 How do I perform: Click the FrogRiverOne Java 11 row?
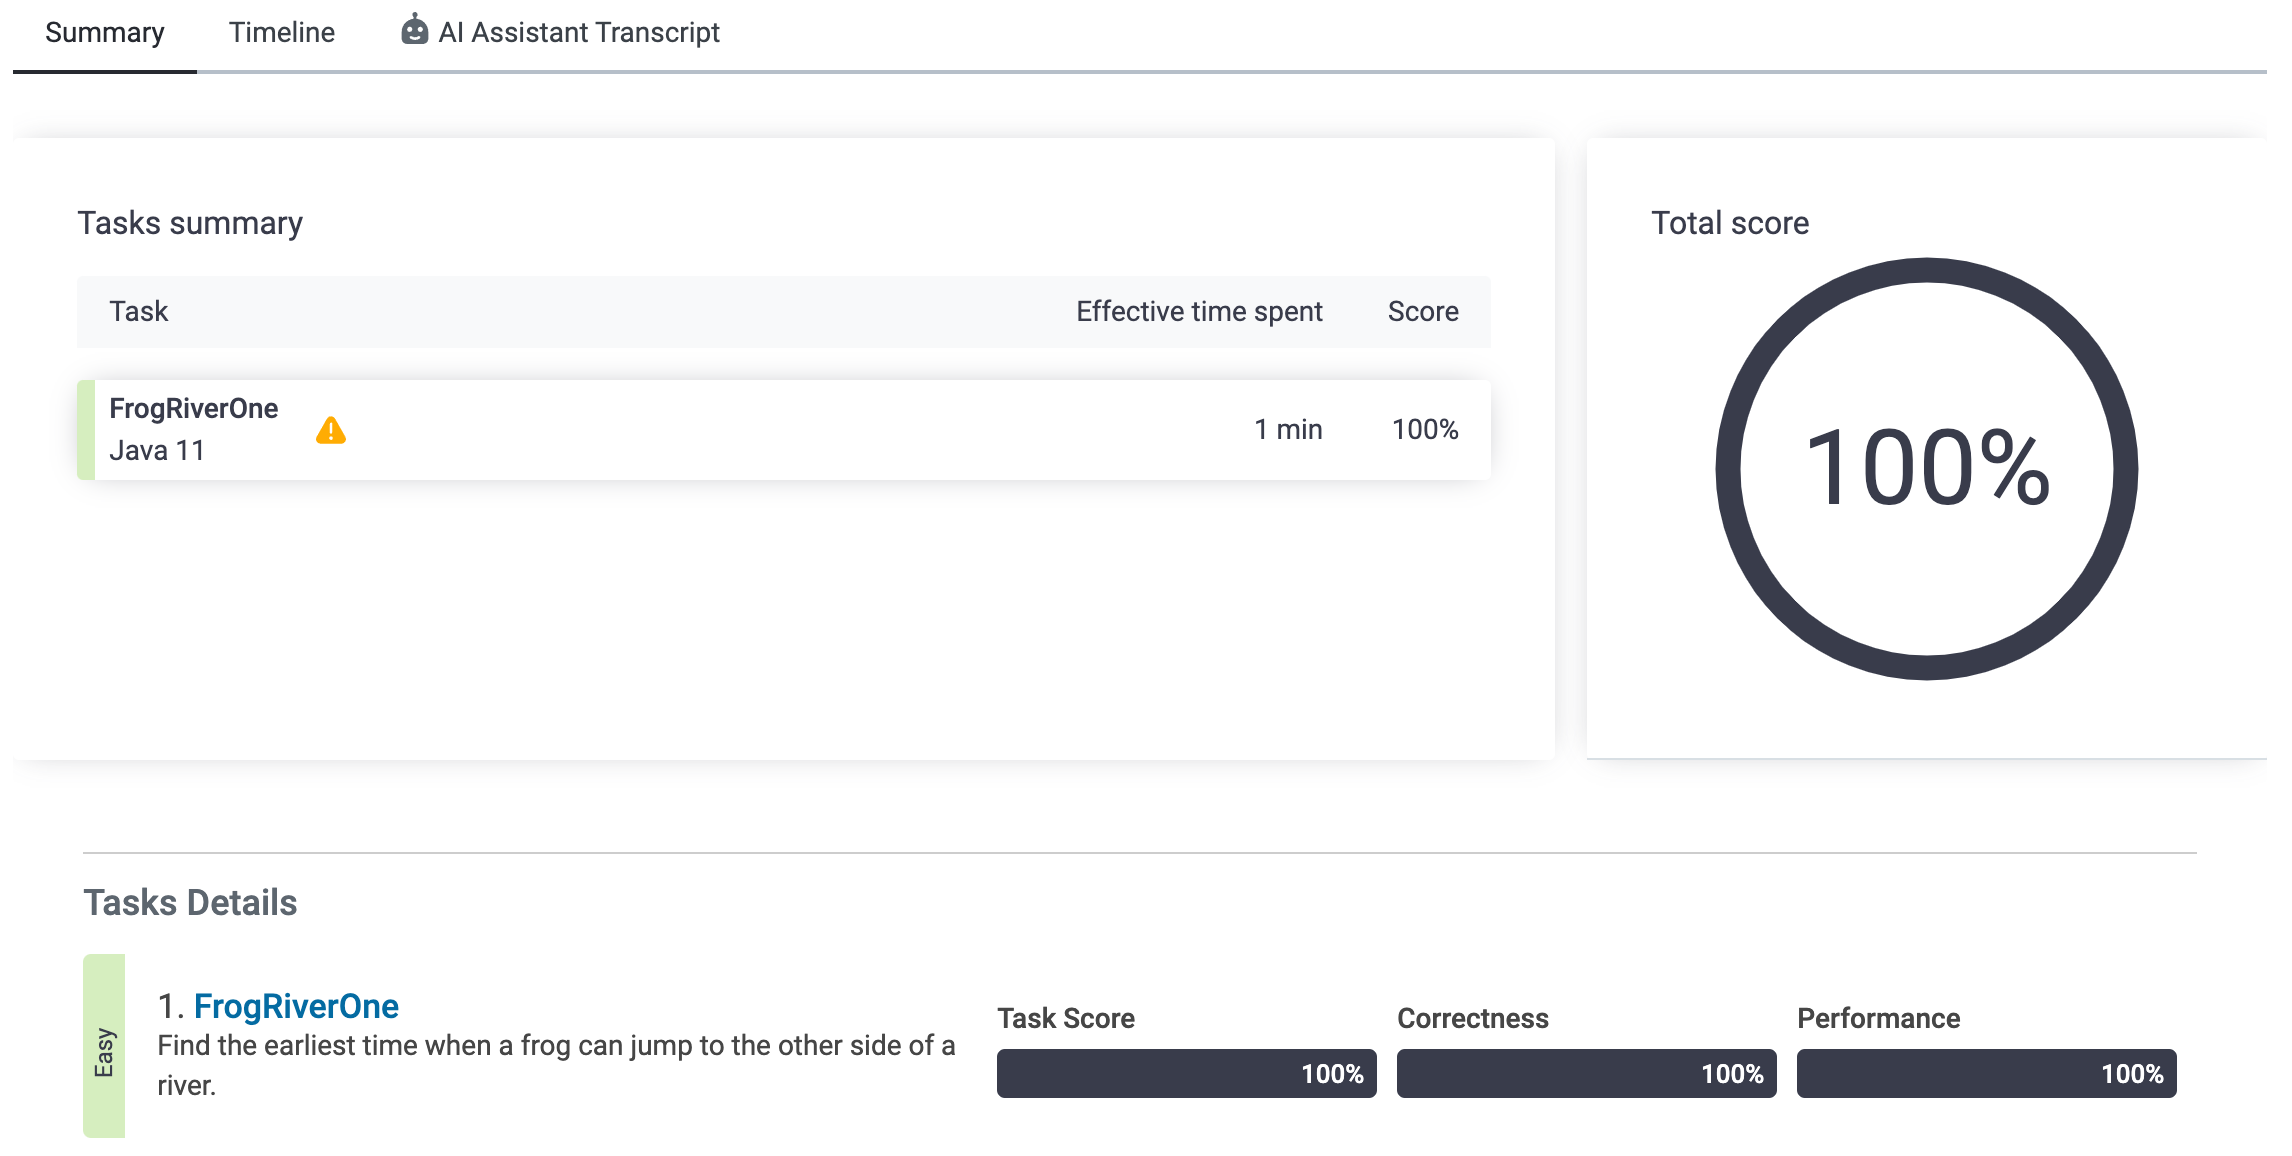pos(700,430)
